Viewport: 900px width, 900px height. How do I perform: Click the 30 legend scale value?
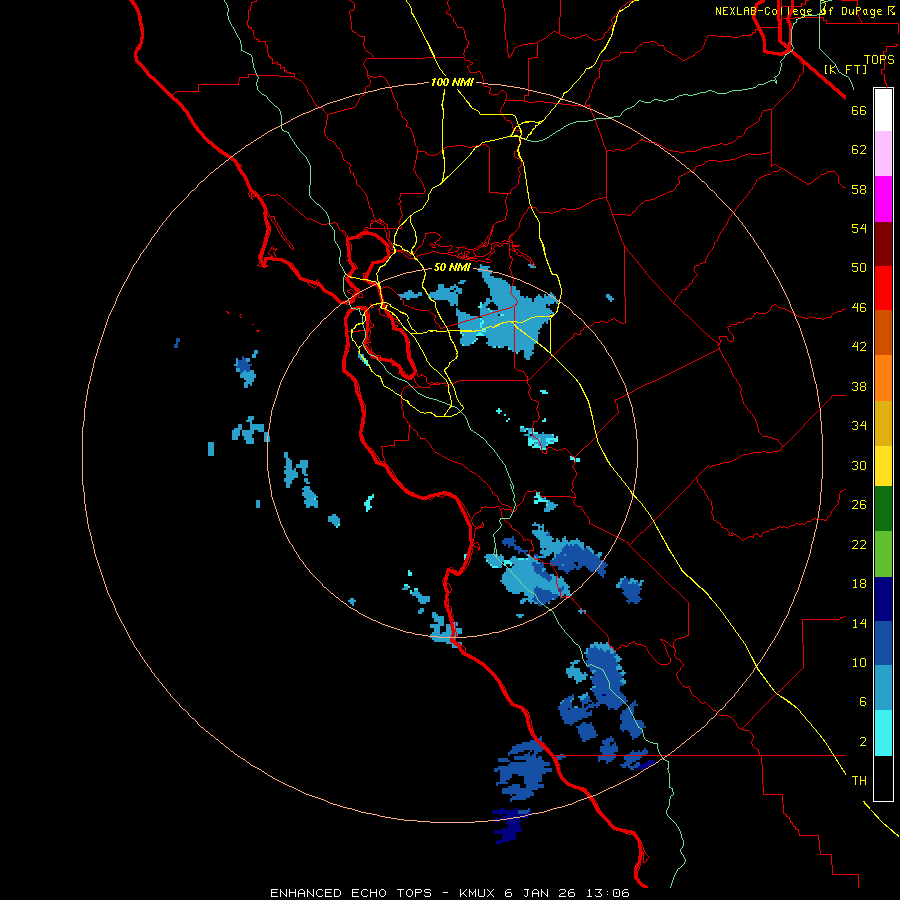(859, 465)
